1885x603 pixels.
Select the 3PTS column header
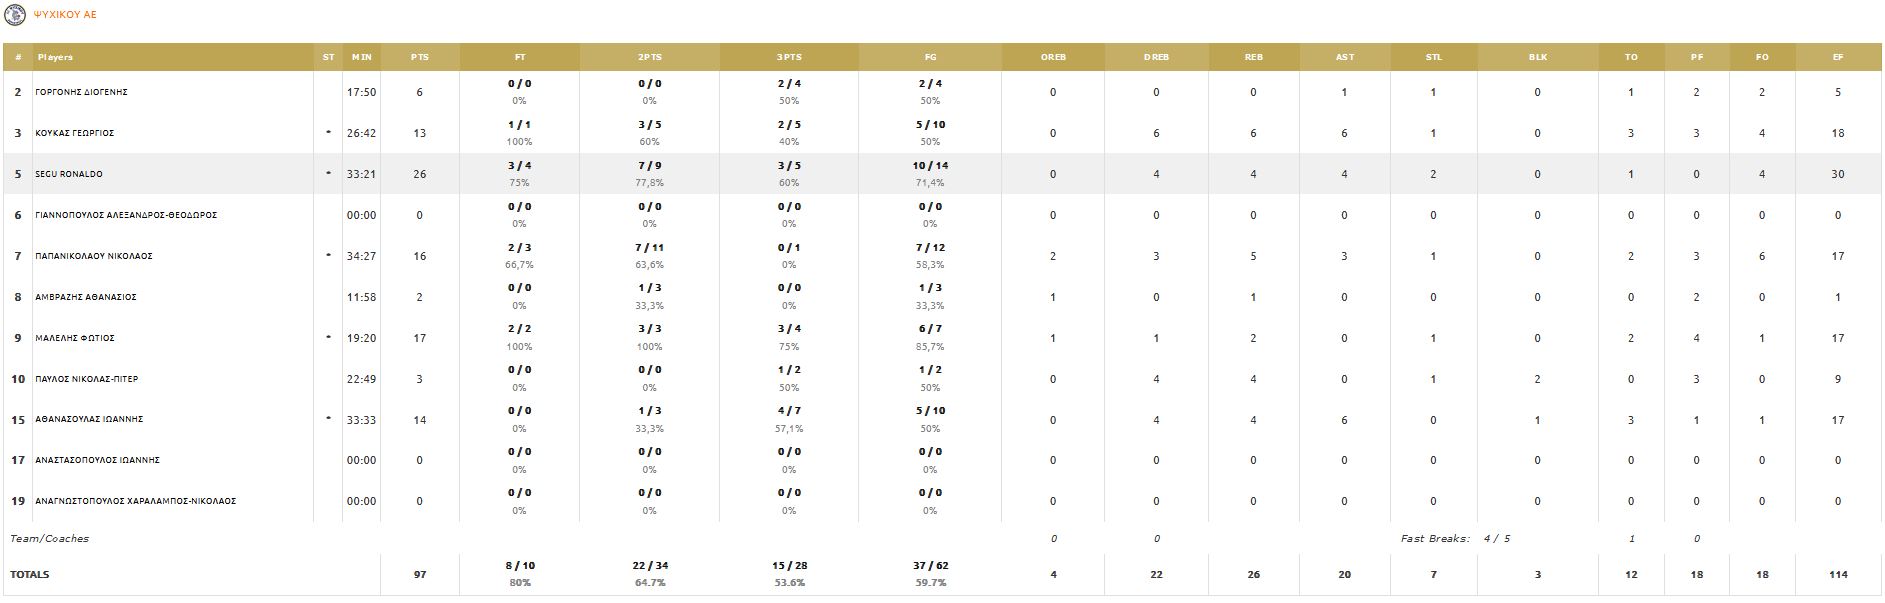click(x=789, y=57)
